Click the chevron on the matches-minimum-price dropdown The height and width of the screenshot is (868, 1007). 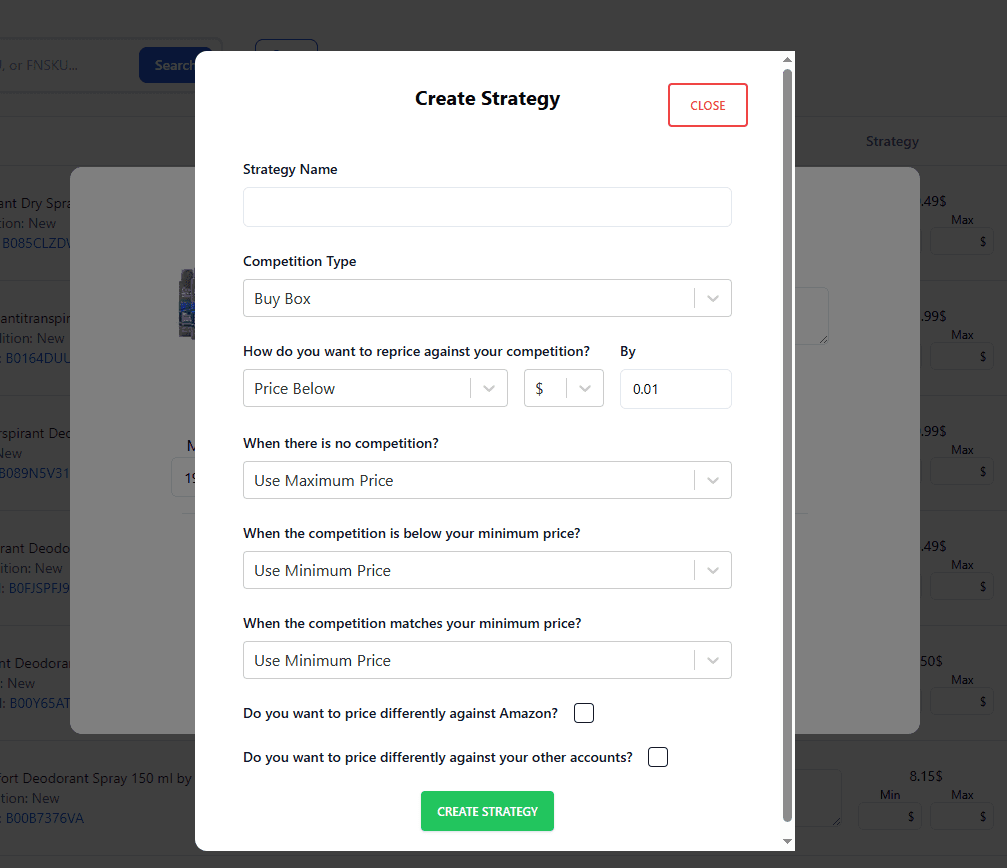pyautogui.click(x=712, y=660)
